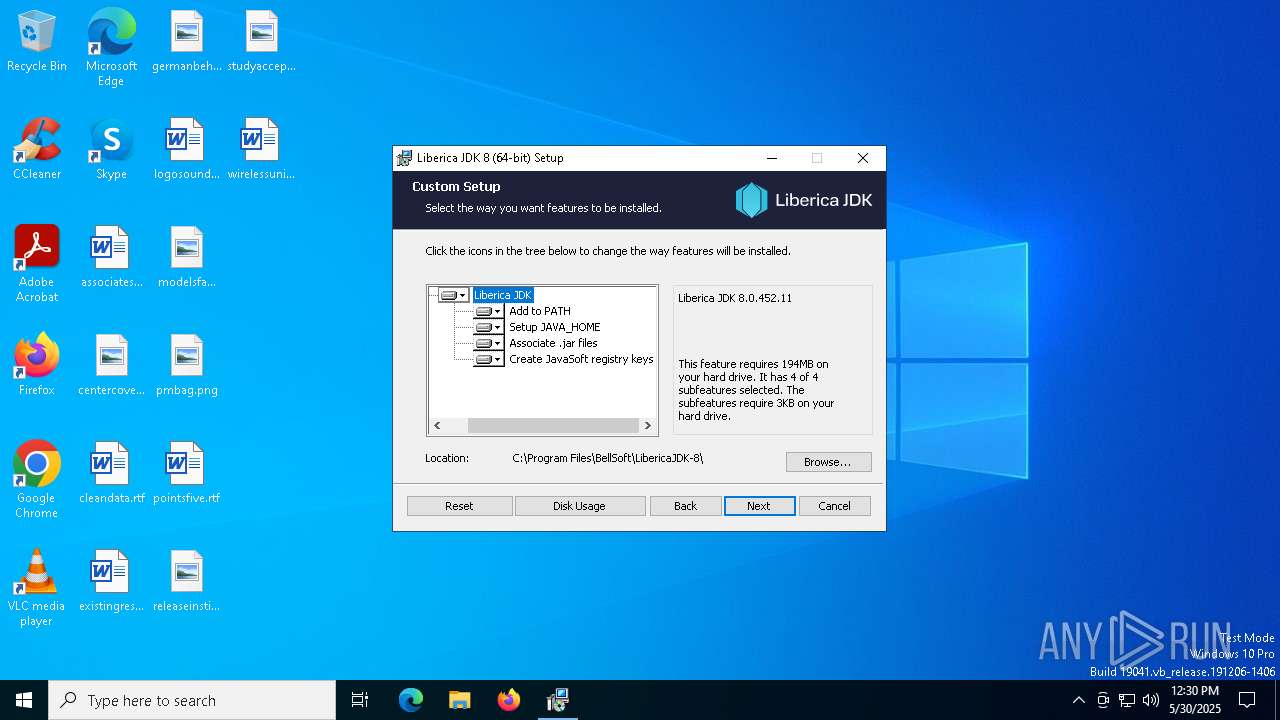Cancel the Liberica JDK setup
This screenshot has width=1280, height=720.
(834, 506)
